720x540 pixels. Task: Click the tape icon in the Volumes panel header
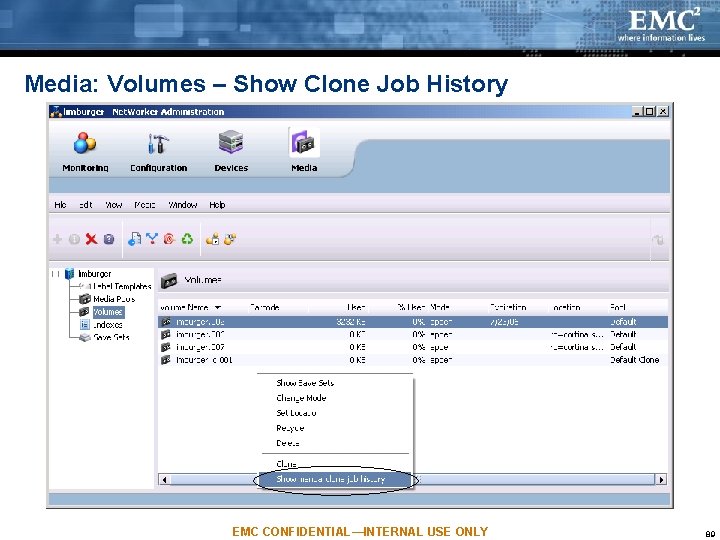point(169,281)
